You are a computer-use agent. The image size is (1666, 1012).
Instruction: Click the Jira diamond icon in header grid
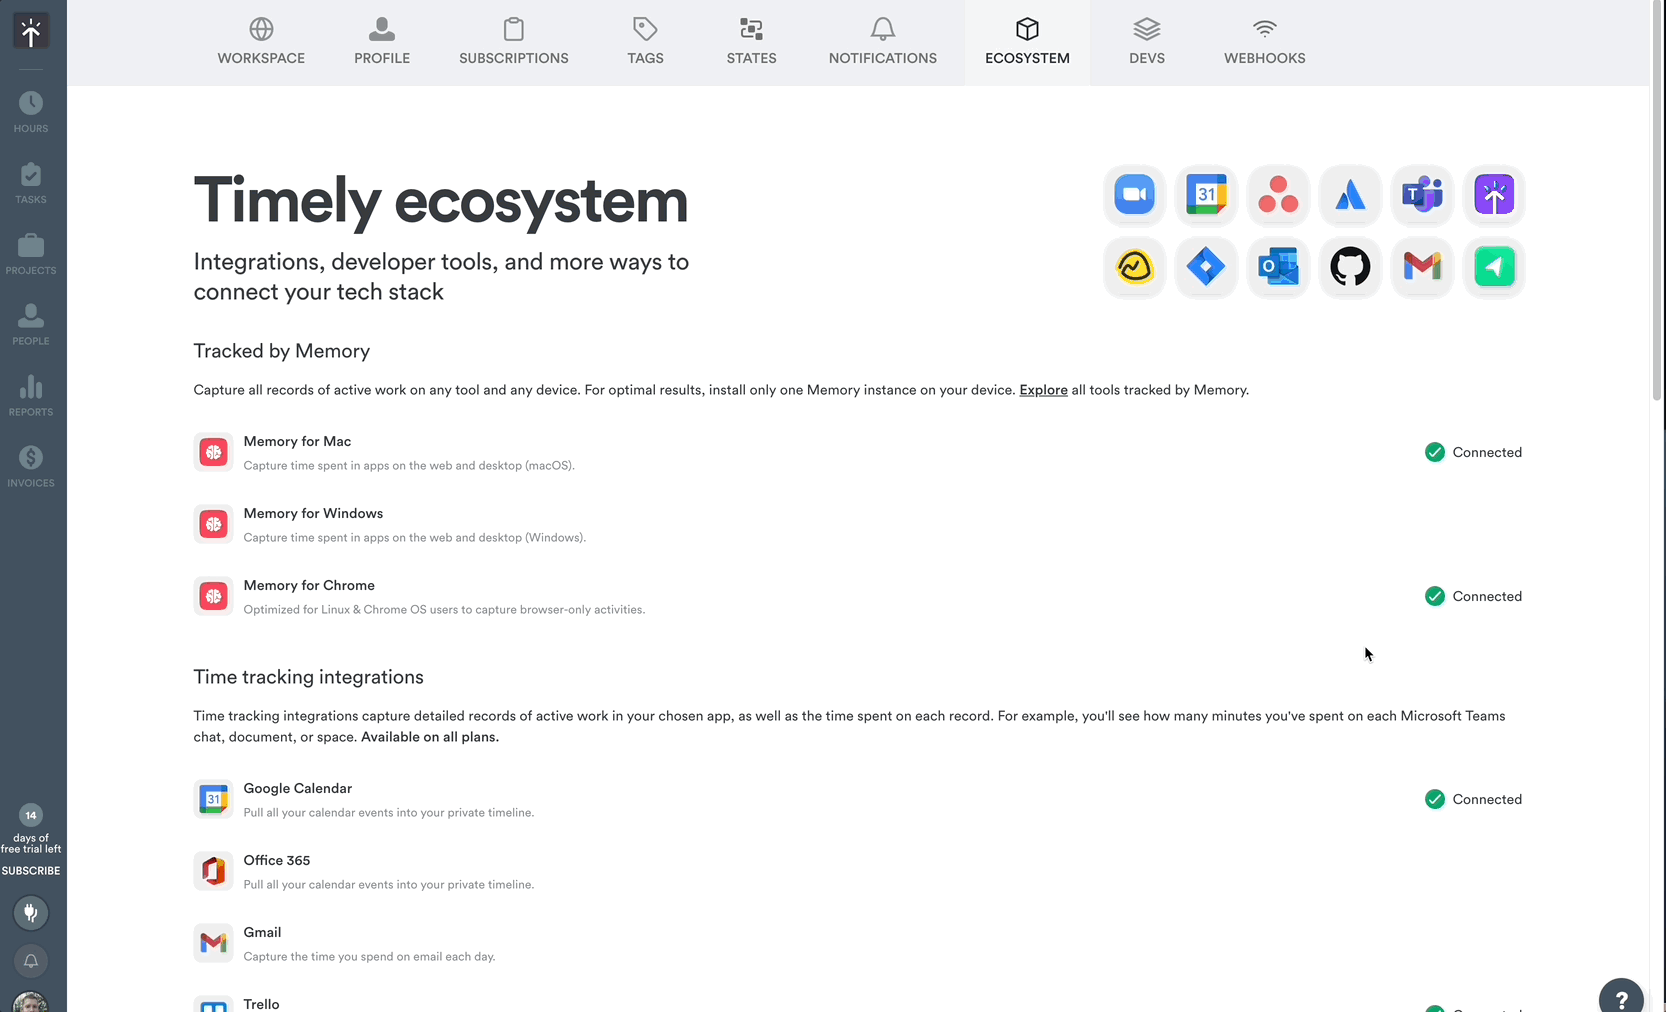[1206, 267]
